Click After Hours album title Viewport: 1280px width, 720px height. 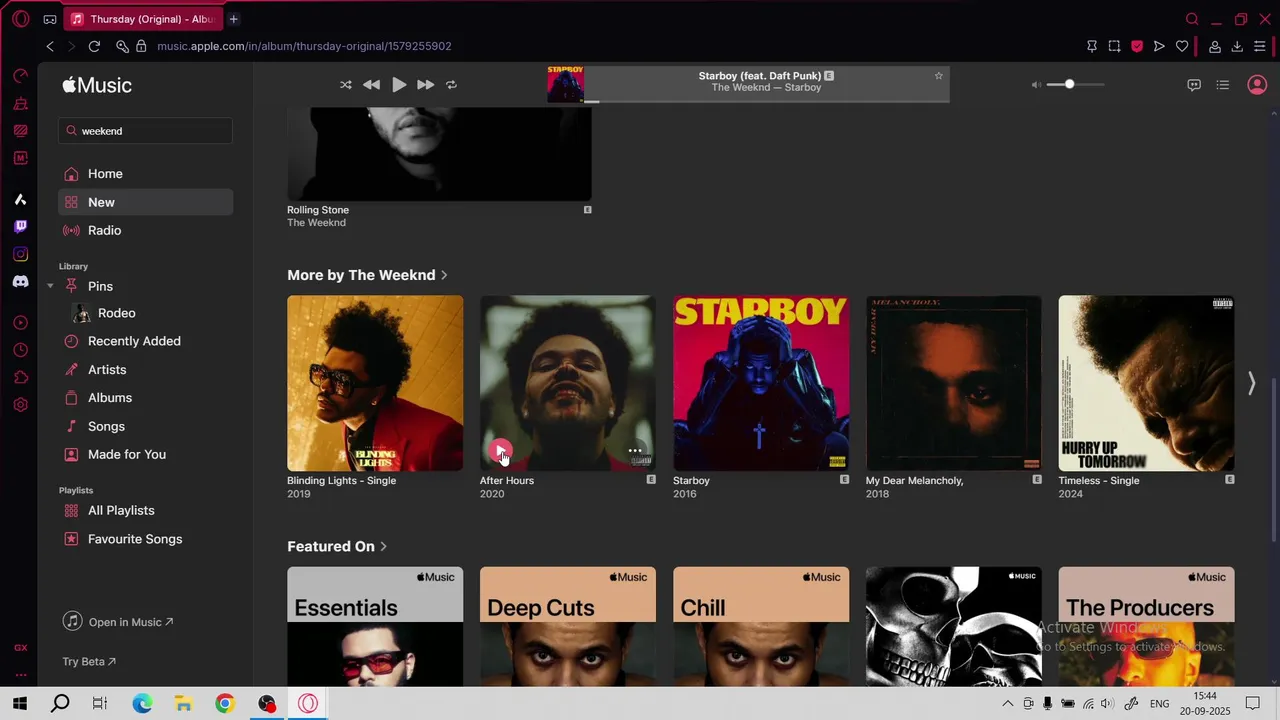coord(507,481)
